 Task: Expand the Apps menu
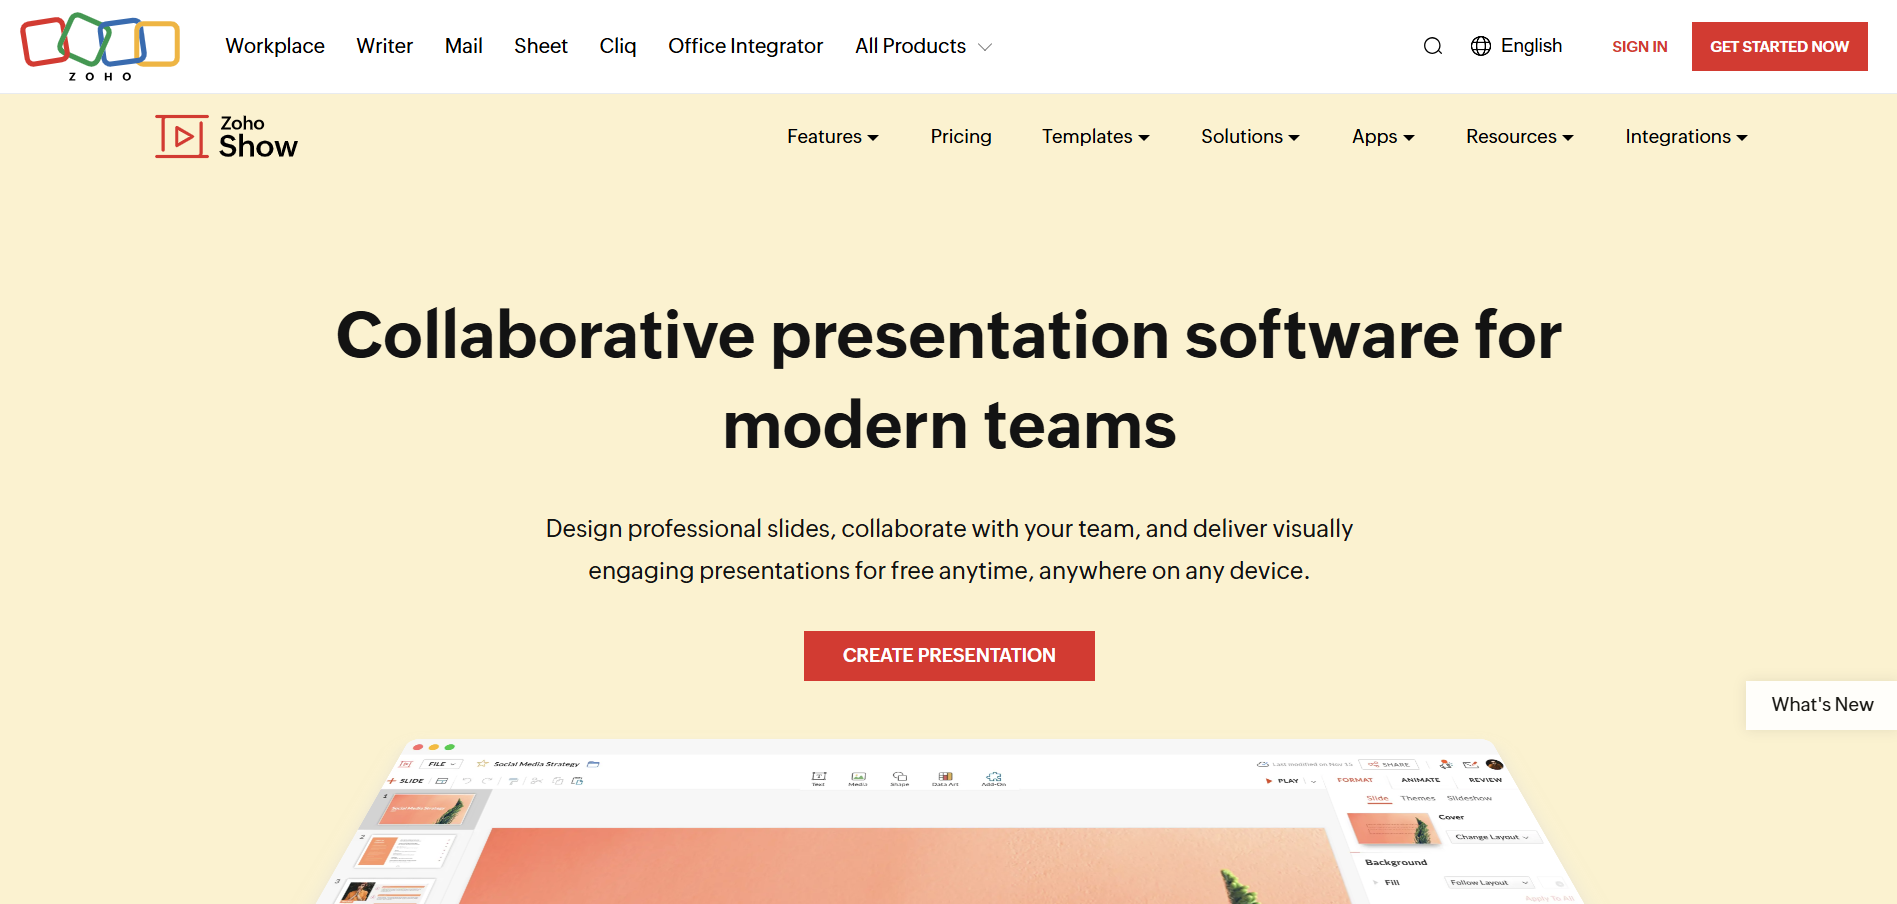[x=1383, y=137]
